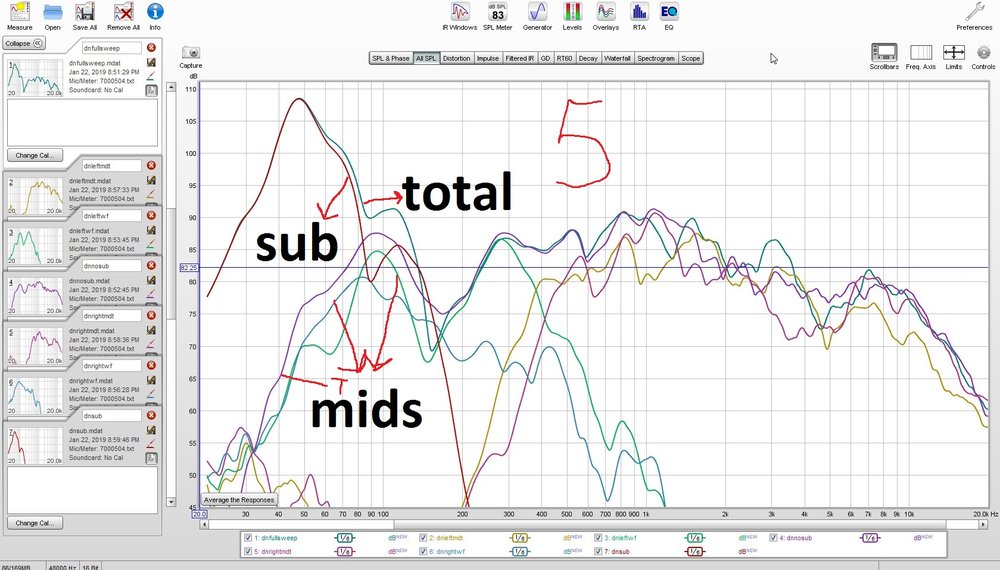
Task: Collapse the measurements panel
Action: pos(24,43)
